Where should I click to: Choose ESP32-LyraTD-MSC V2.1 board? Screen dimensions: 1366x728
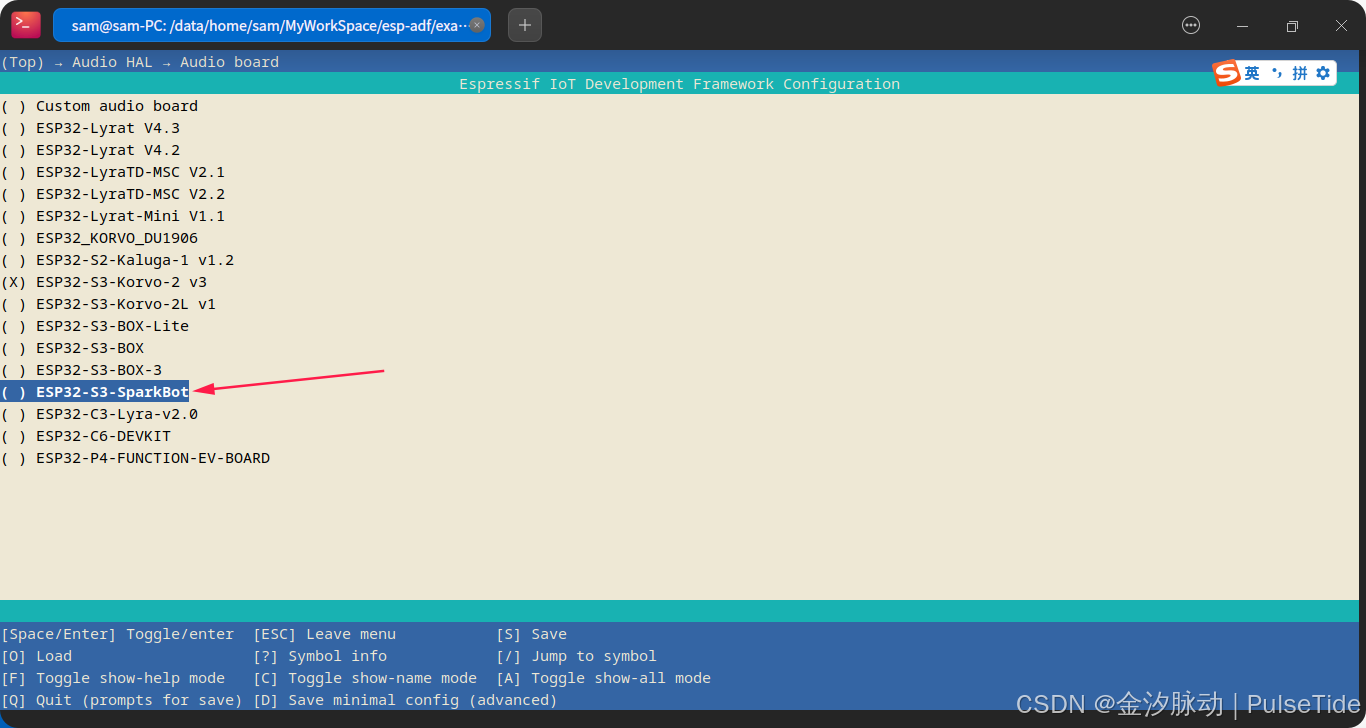coord(112,172)
